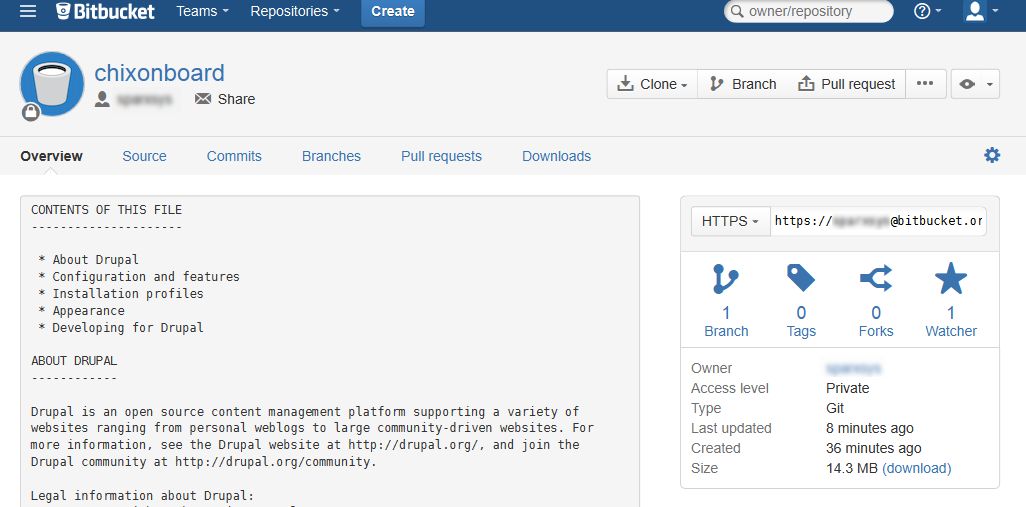Click the '* Appearance' line
Viewport: 1026px width, 507px height.
(x=81, y=311)
